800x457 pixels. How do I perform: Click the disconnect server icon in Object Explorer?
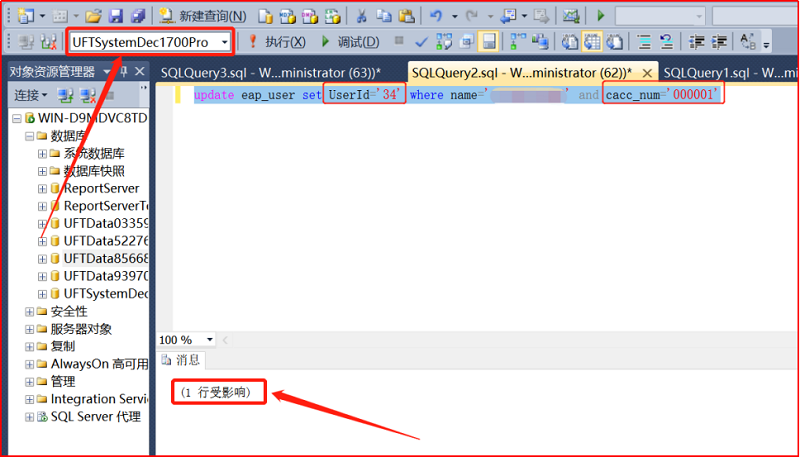coord(88,95)
